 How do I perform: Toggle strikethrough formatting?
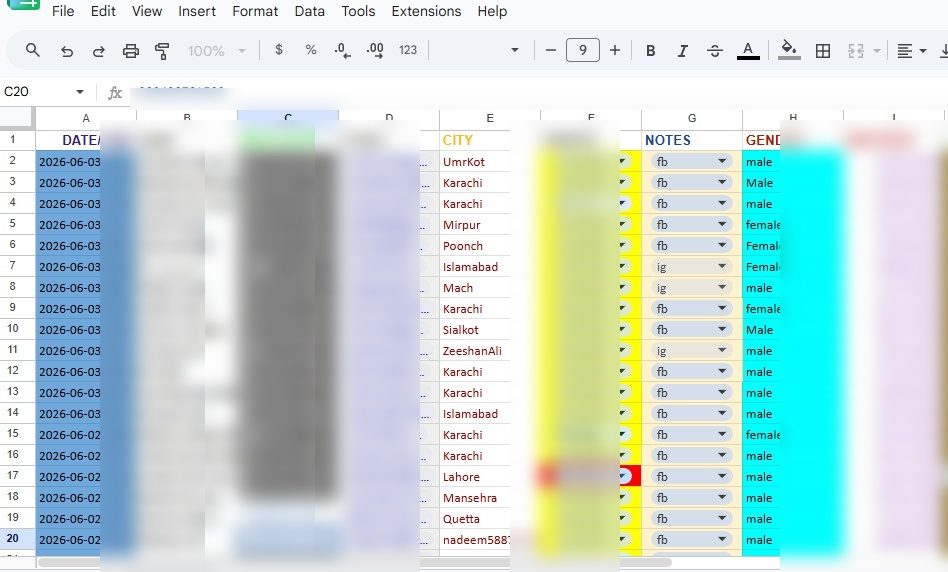715,51
